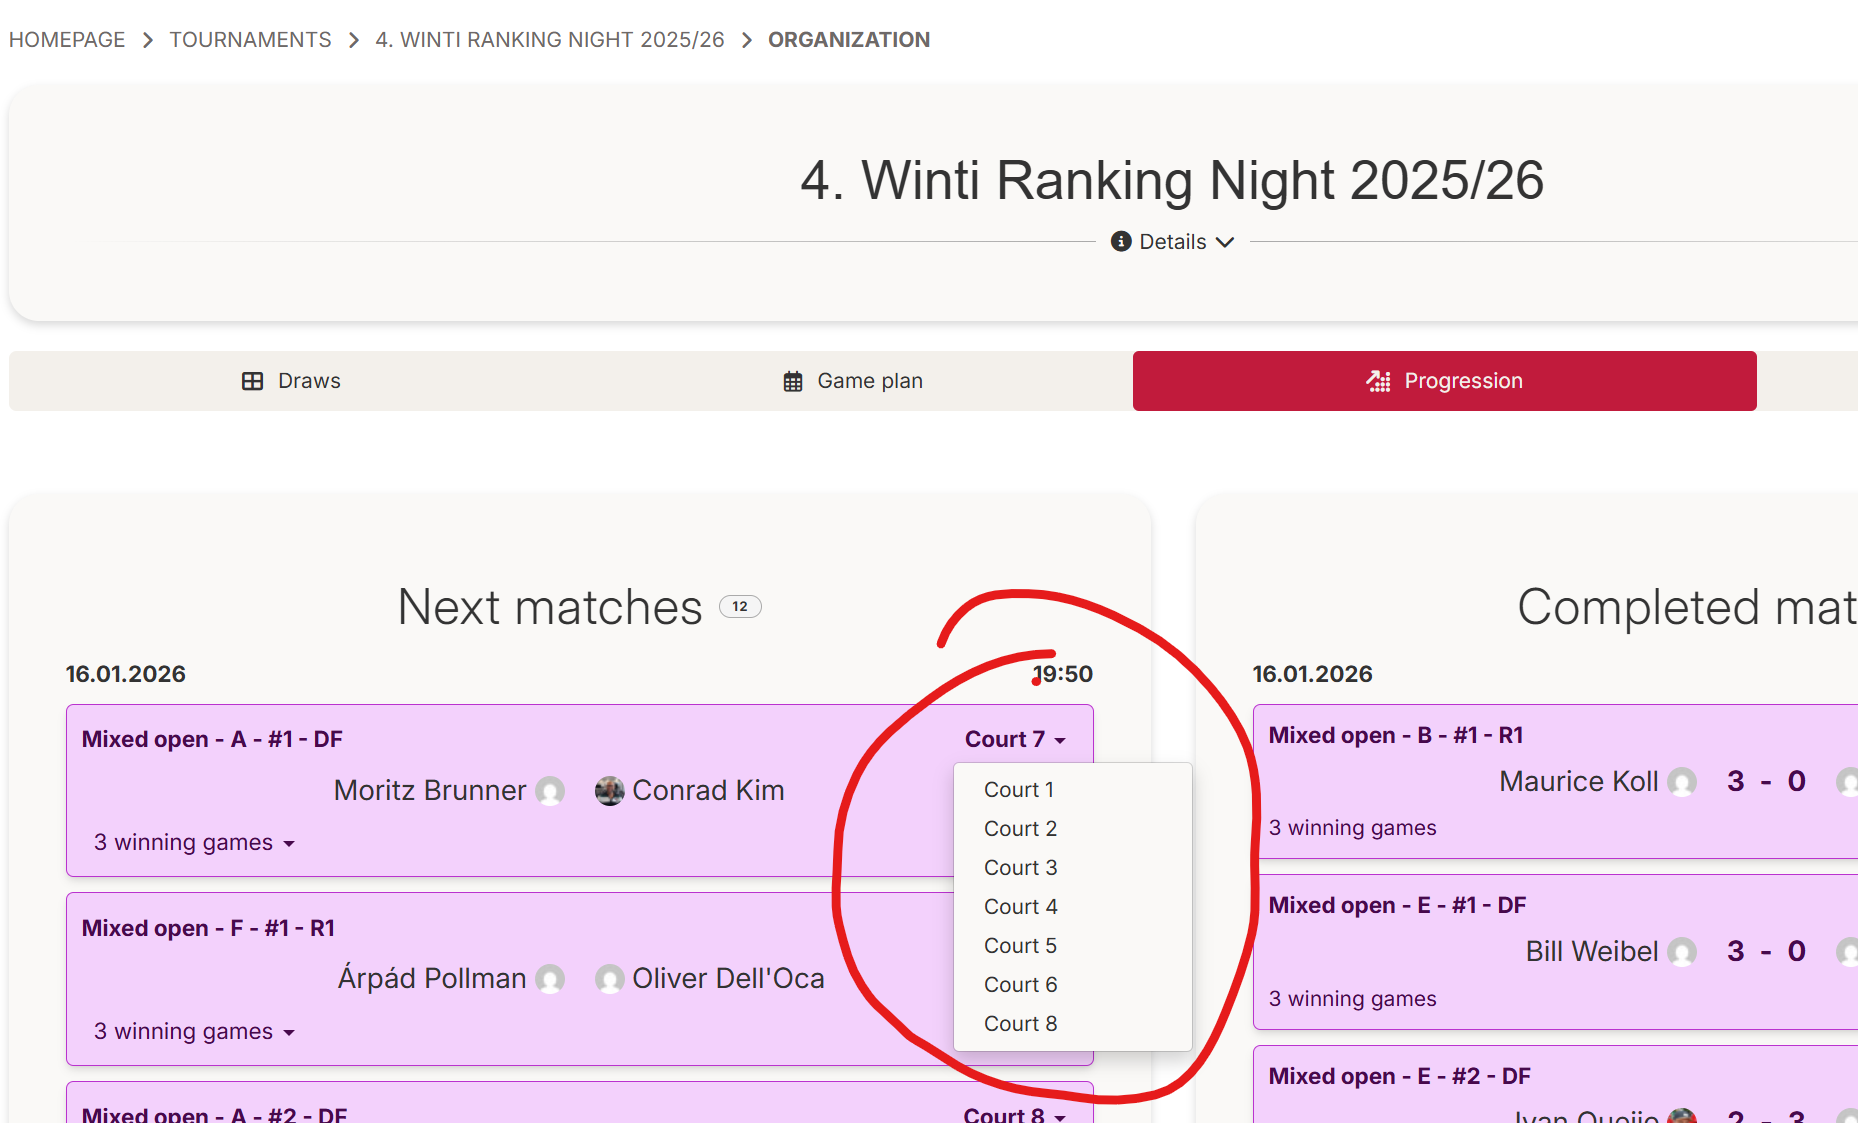Choose Court 3 from the court list
This screenshot has width=1858, height=1123.
(1020, 868)
